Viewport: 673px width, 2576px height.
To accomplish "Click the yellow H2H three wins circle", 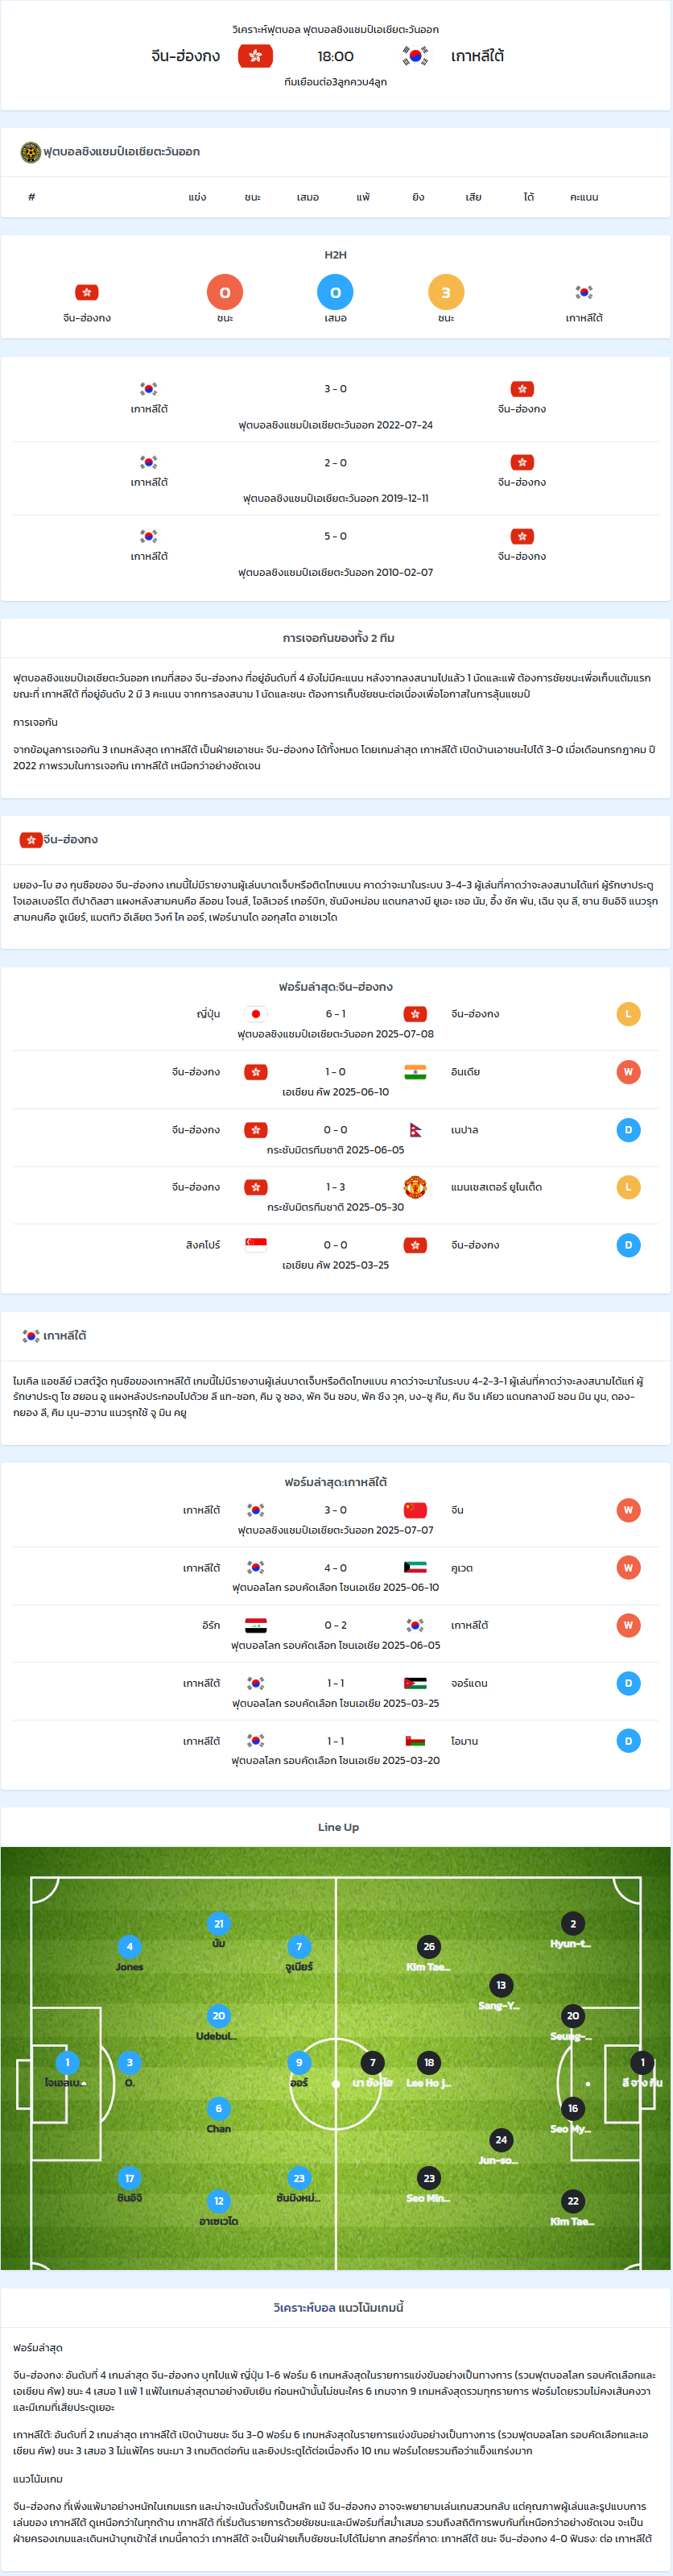I will click(446, 292).
